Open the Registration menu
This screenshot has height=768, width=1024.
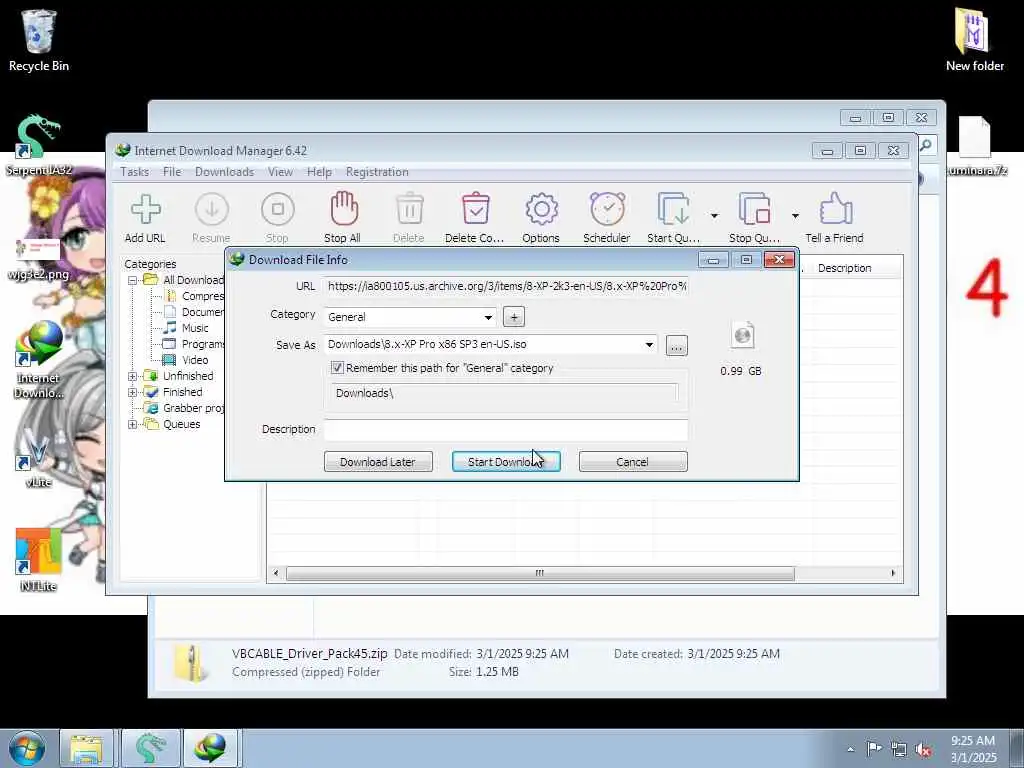tap(377, 172)
